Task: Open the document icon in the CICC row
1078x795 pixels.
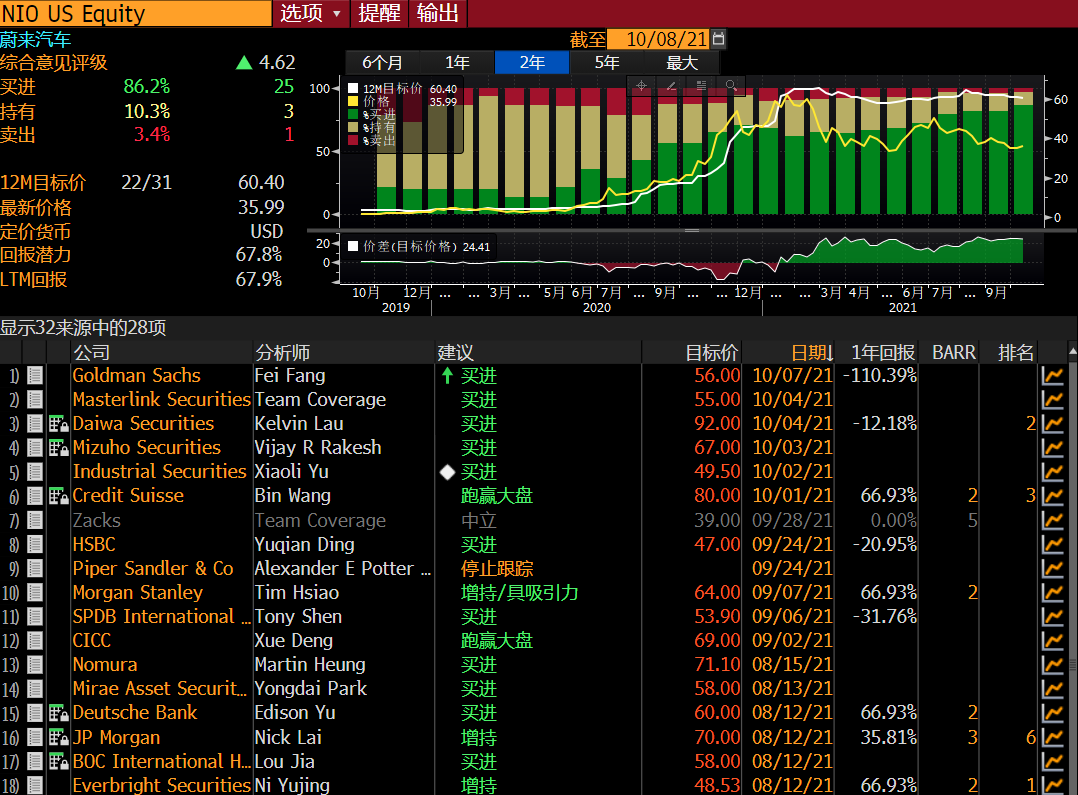Action: [x=35, y=641]
